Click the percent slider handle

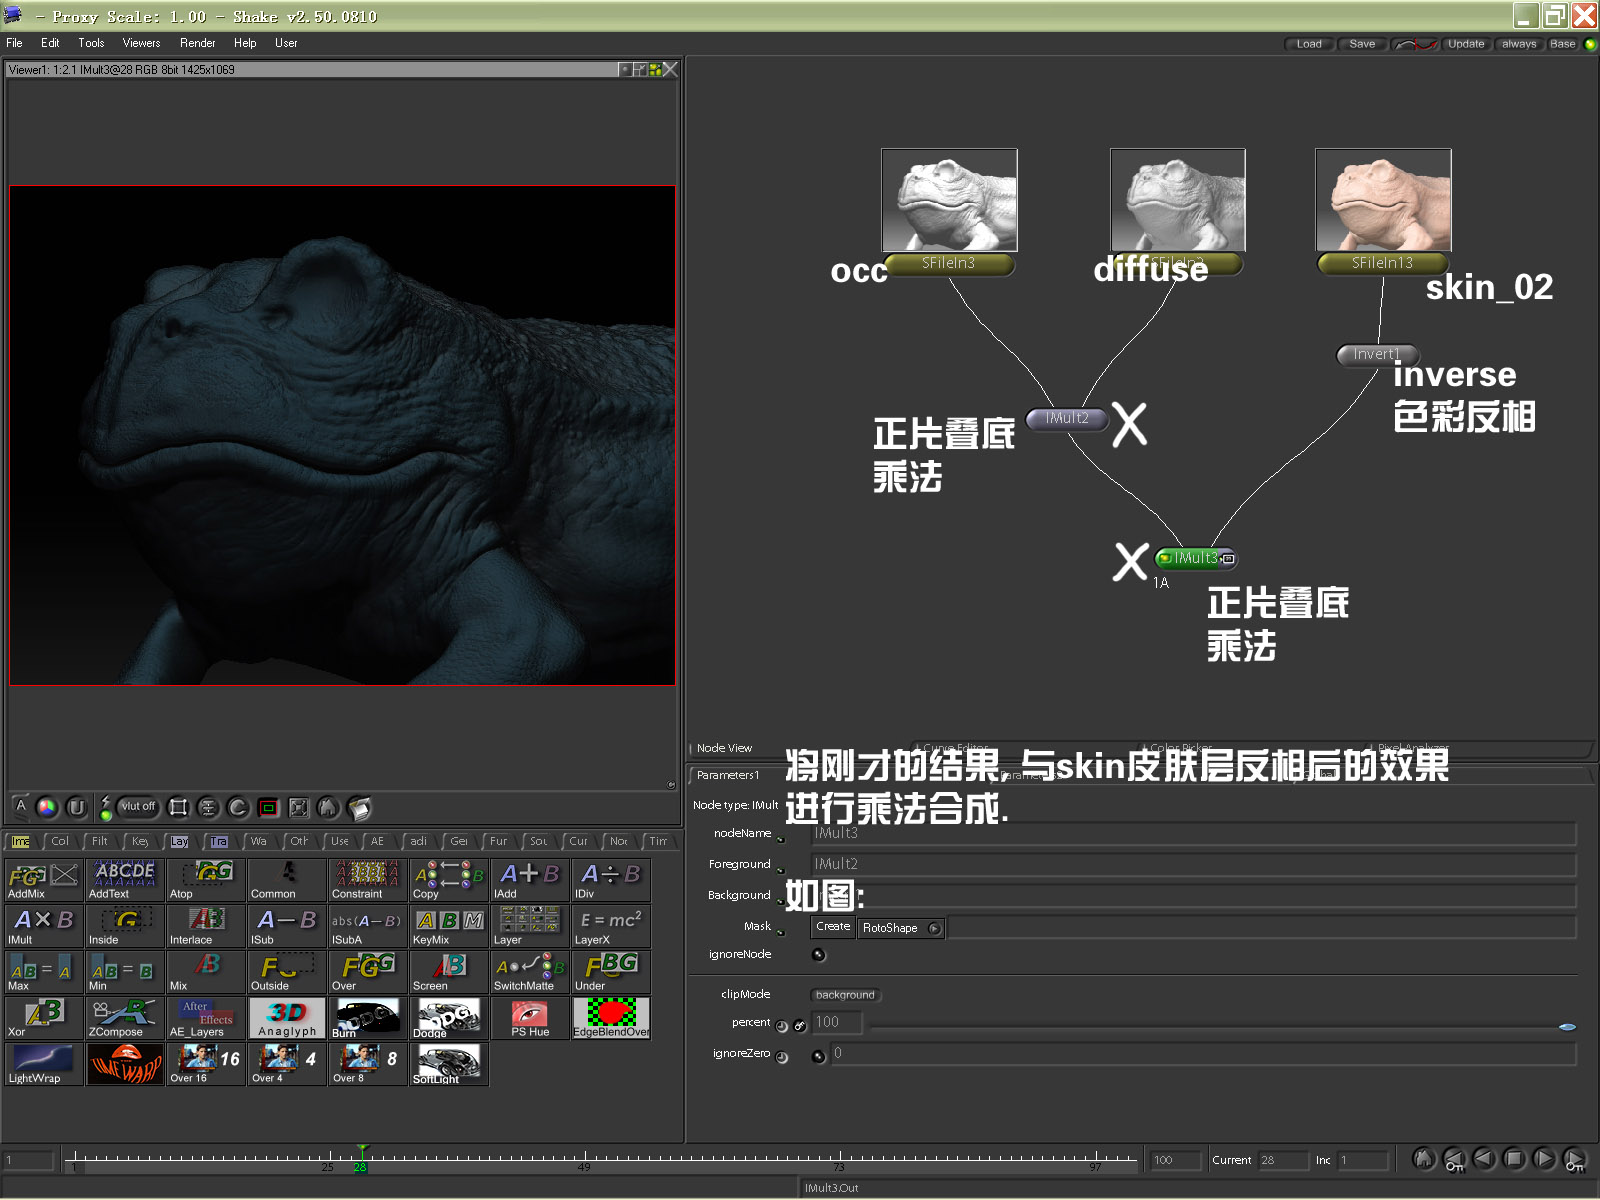tap(1567, 1027)
